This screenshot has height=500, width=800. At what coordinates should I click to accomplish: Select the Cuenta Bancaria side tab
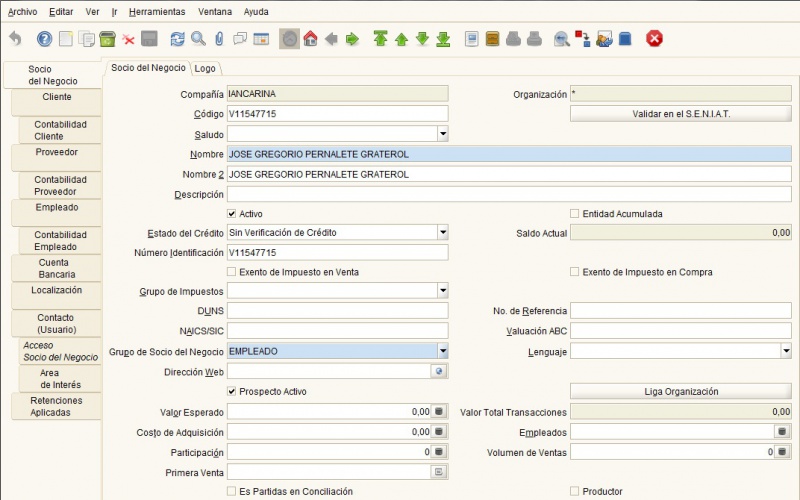[57, 268]
